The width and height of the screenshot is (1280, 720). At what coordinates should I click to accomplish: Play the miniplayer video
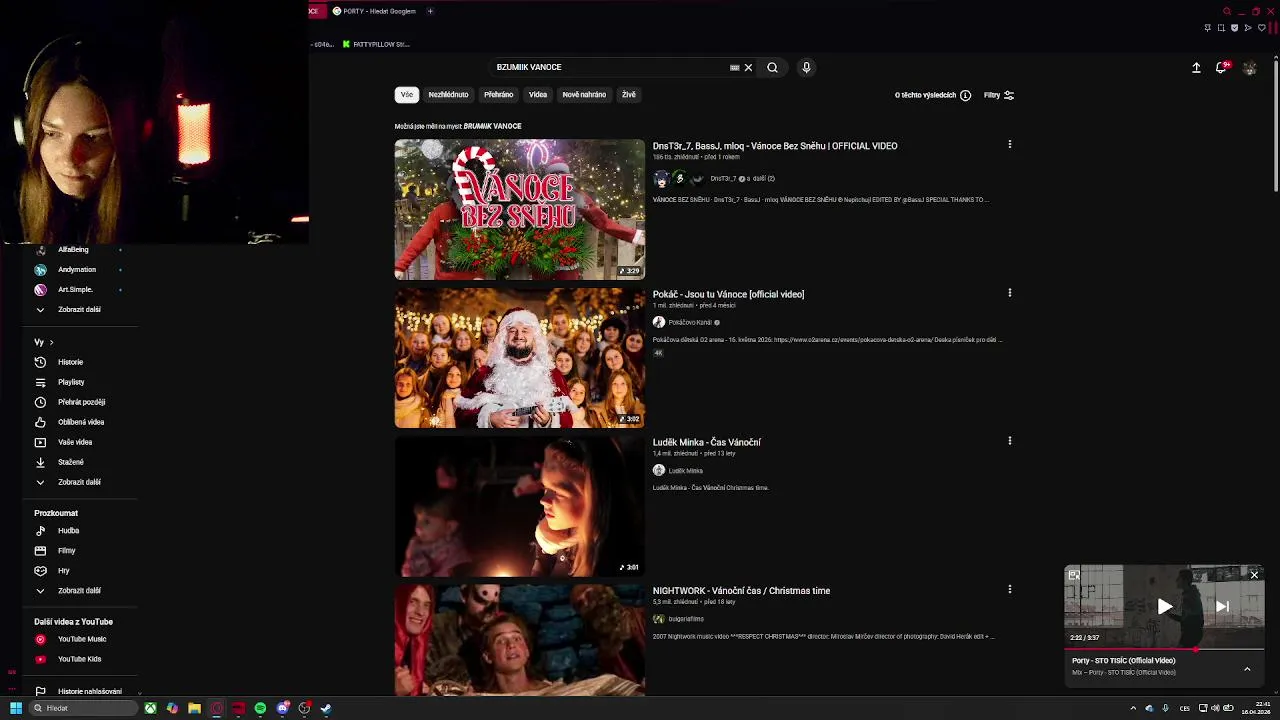point(1164,606)
